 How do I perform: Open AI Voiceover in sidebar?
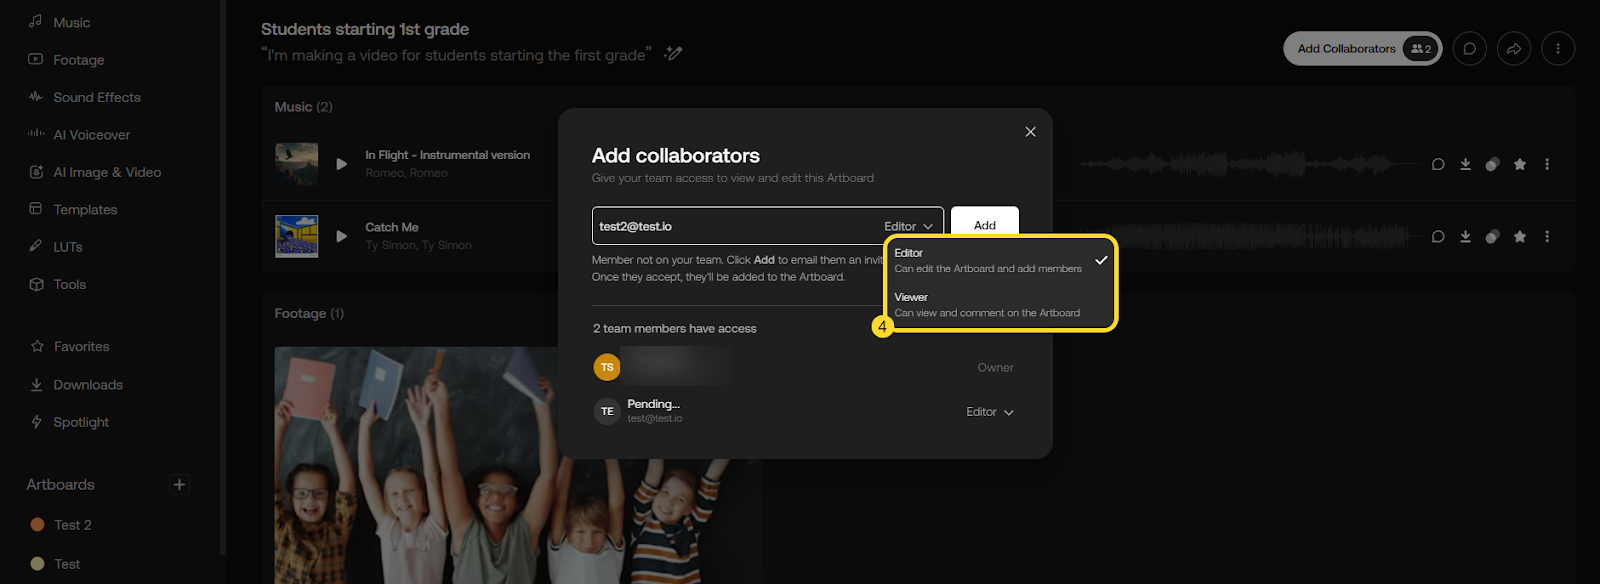point(91,135)
